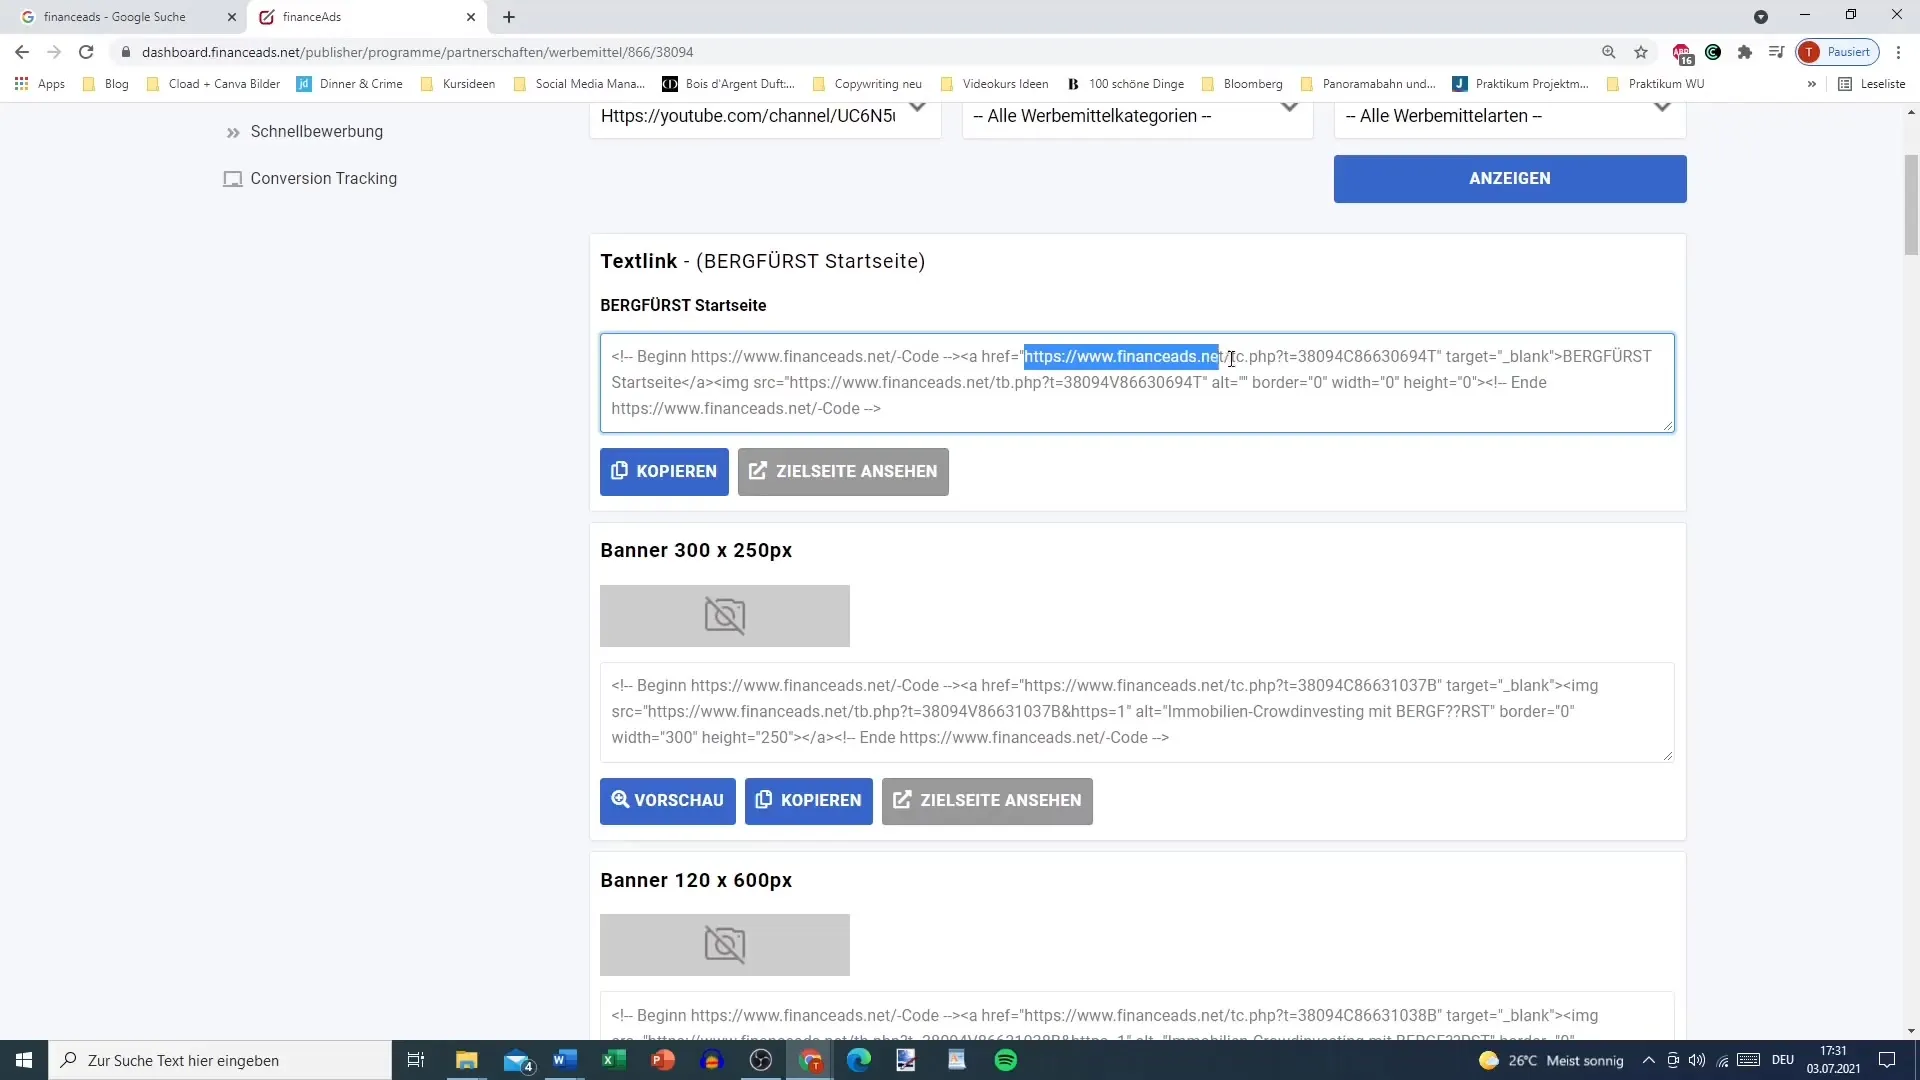1920x1080 pixels.
Task: Open the weather widget showing 26°C
Action: [1551, 1060]
